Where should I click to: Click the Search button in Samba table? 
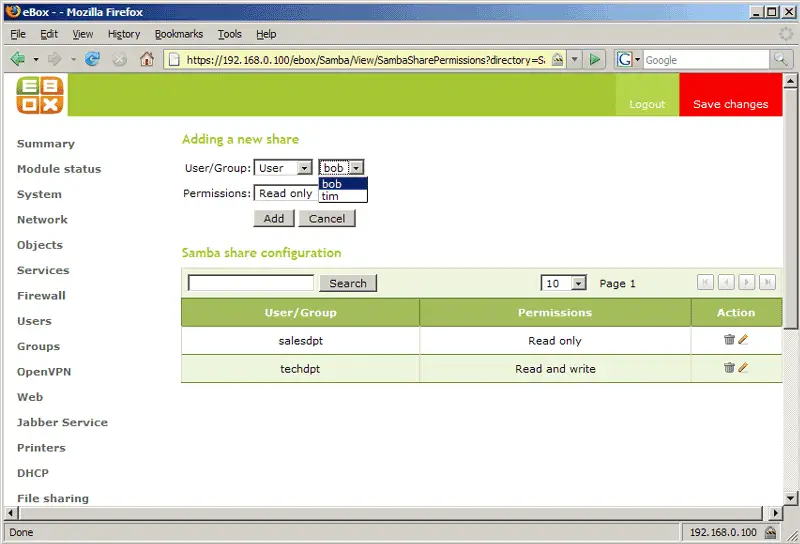[348, 283]
